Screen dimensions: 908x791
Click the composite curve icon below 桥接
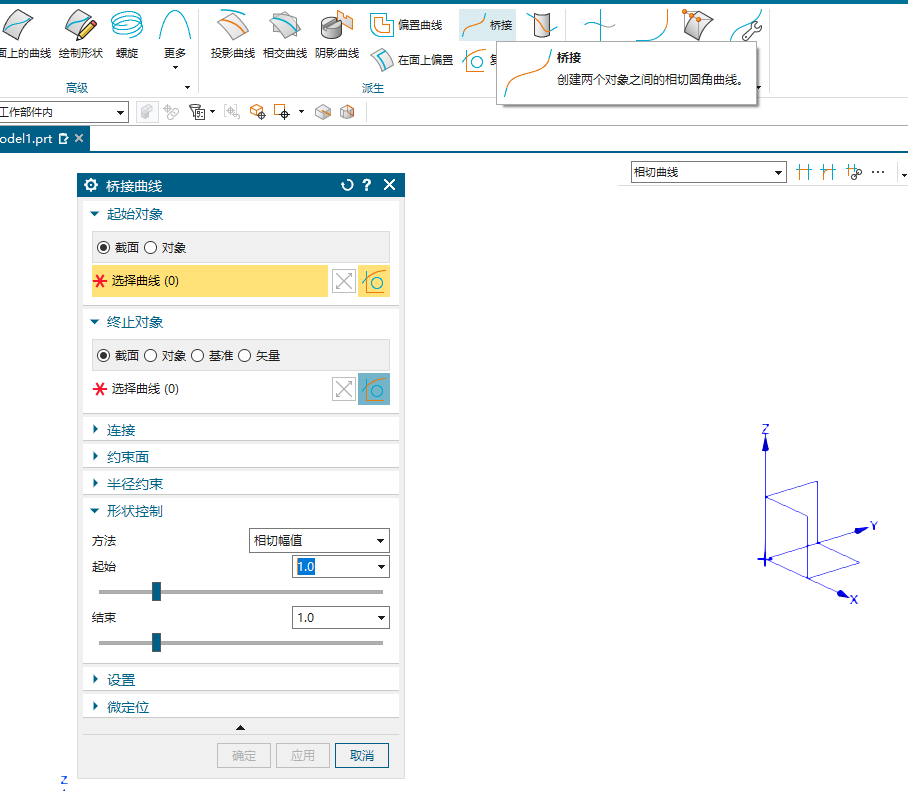474,60
